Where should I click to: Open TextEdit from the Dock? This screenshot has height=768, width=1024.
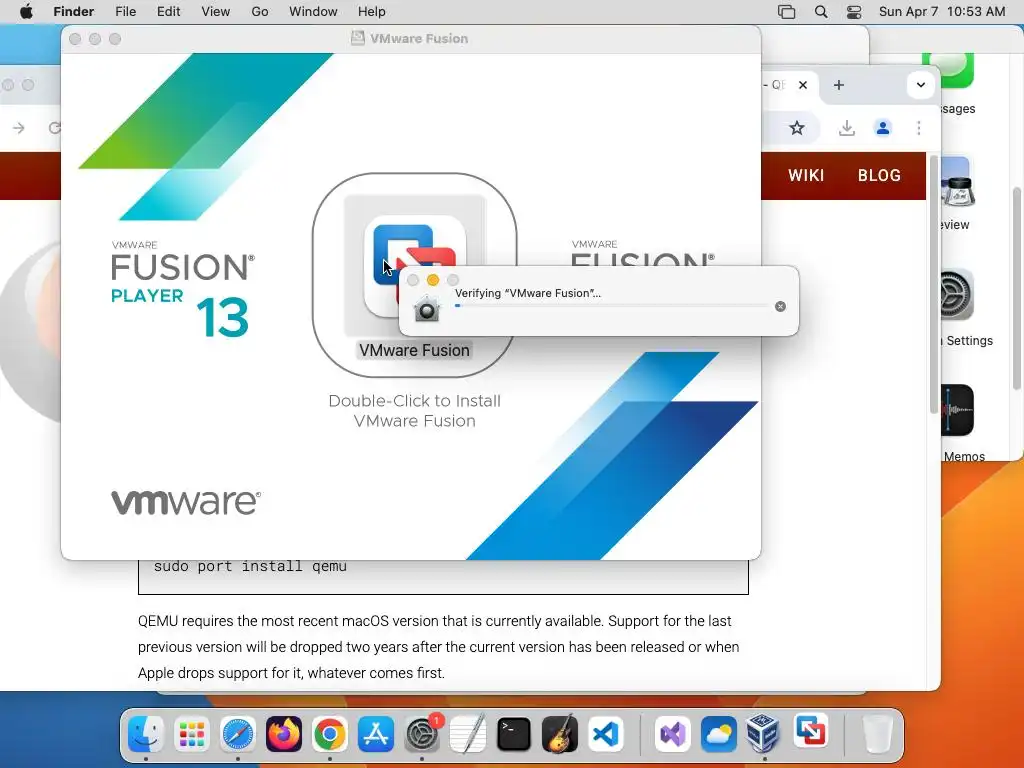(468, 733)
